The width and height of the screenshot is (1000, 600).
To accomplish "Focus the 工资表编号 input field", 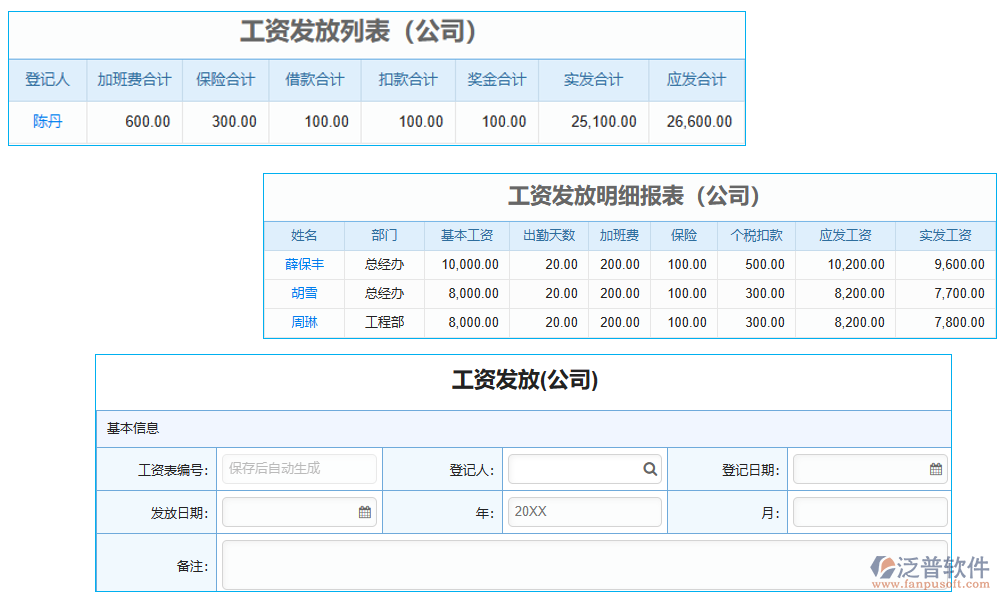I will tap(299, 469).
